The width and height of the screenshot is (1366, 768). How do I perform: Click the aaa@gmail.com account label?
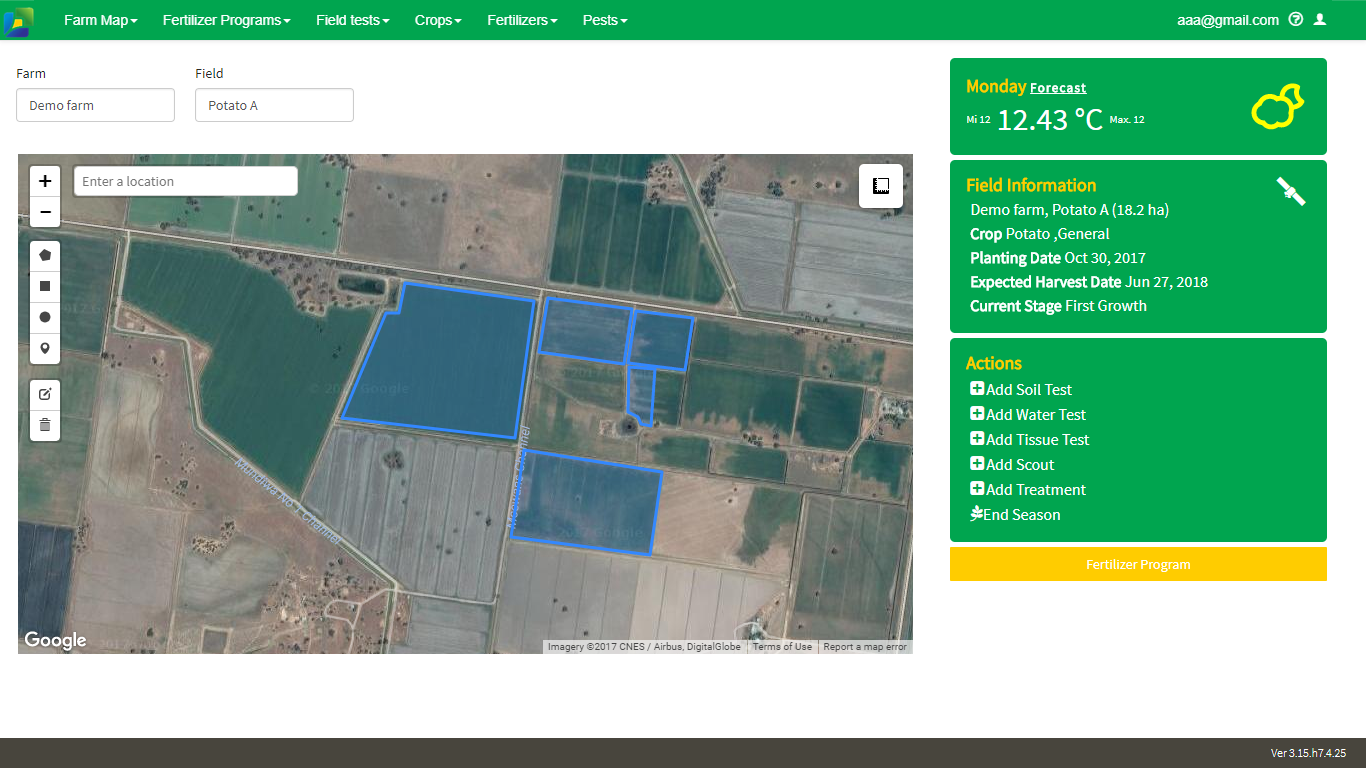[x=1228, y=20]
